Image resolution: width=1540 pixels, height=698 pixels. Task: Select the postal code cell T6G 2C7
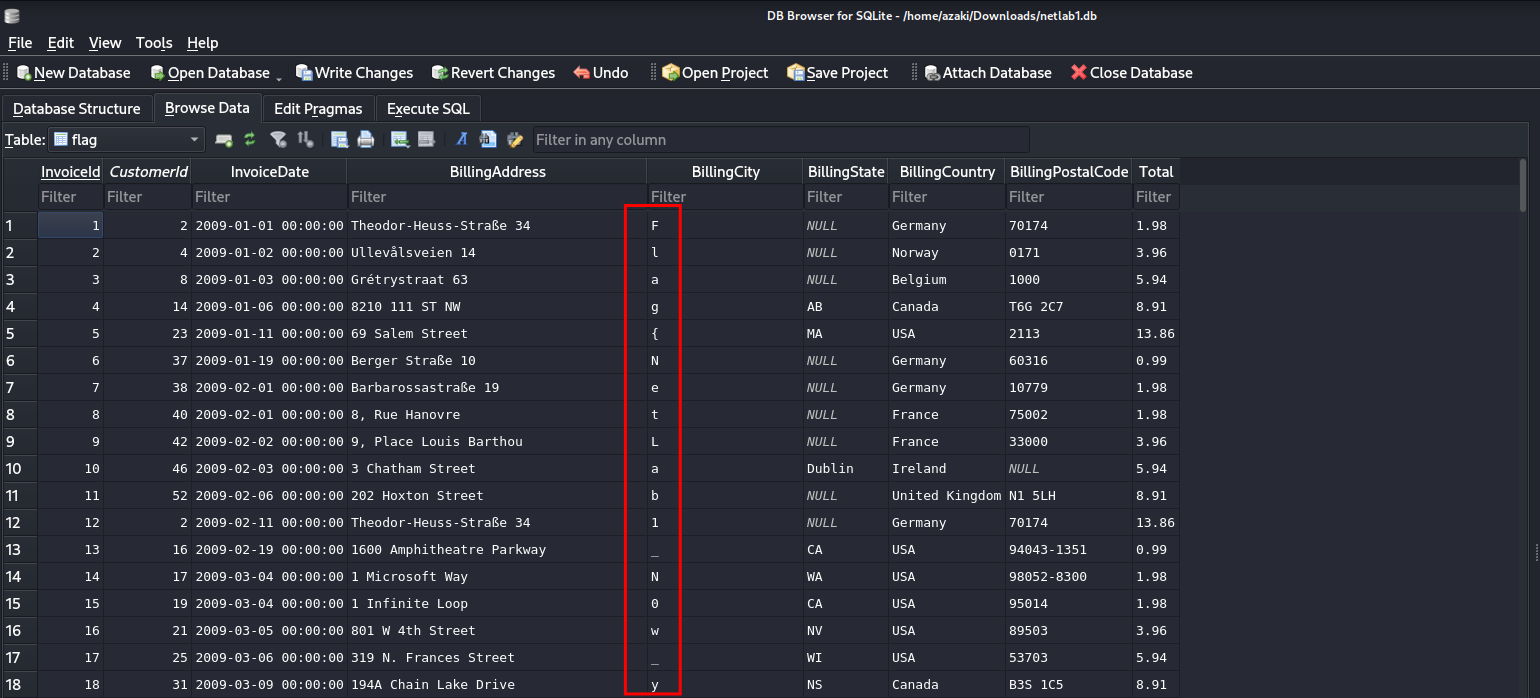pyautogui.click(x=1069, y=307)
